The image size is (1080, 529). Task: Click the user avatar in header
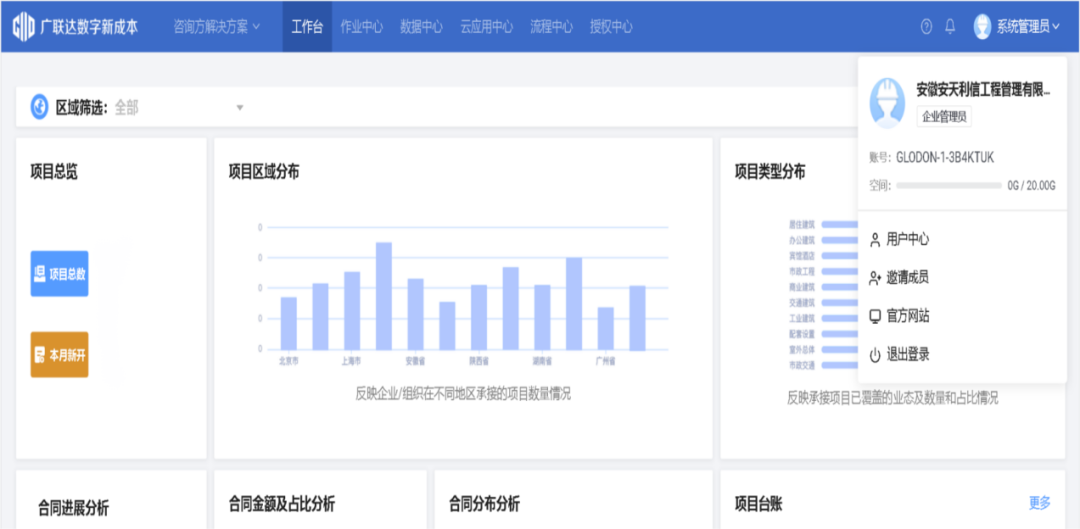click(982, 27)
